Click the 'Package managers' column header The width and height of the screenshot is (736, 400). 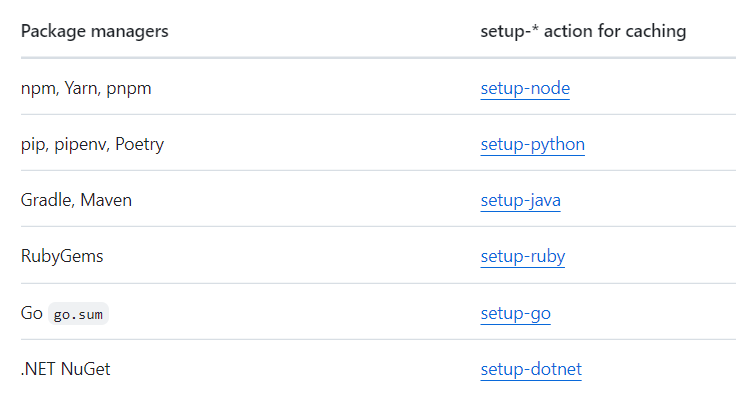pyautogui.click(x=94, y=31)
